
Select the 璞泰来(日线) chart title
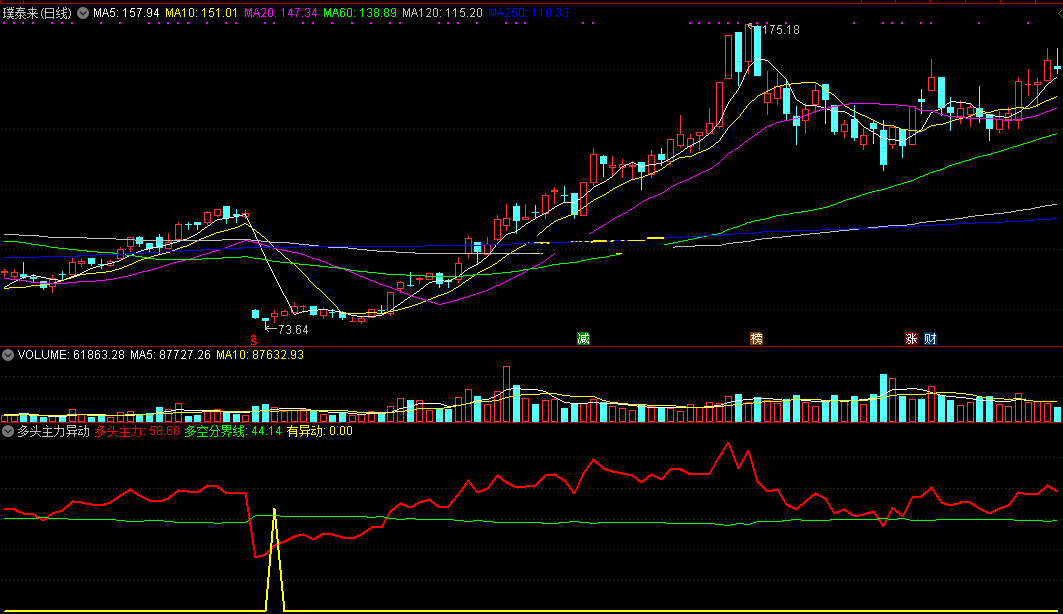point(37,13)
